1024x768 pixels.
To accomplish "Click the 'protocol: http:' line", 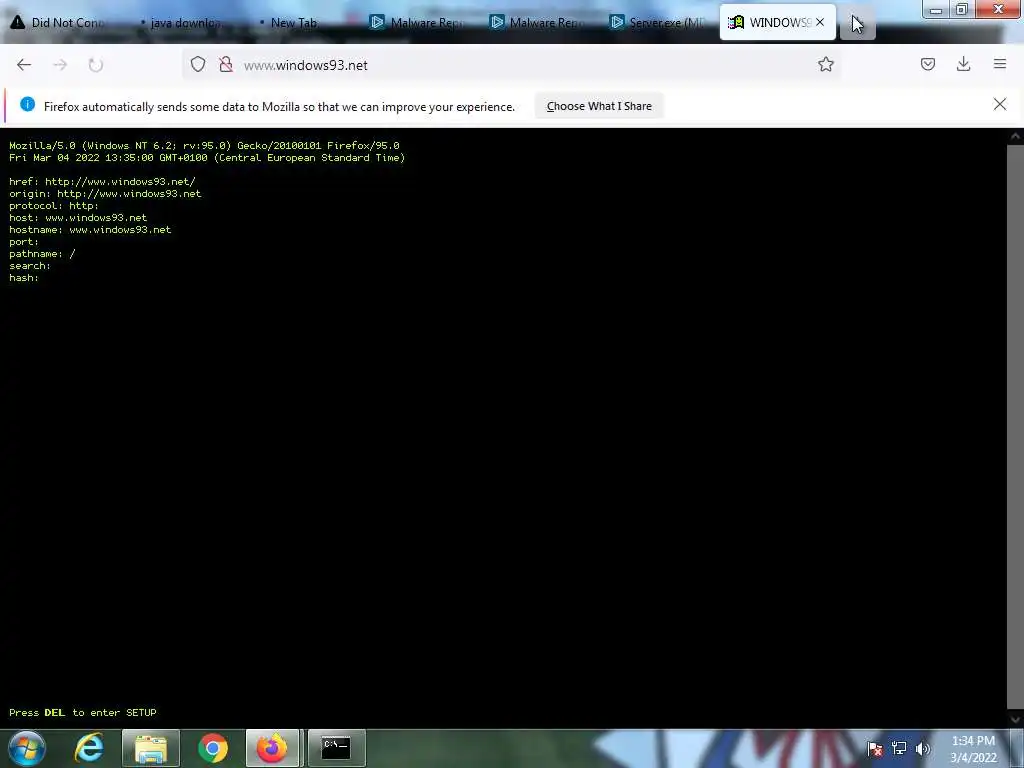I will coord(54,206).
